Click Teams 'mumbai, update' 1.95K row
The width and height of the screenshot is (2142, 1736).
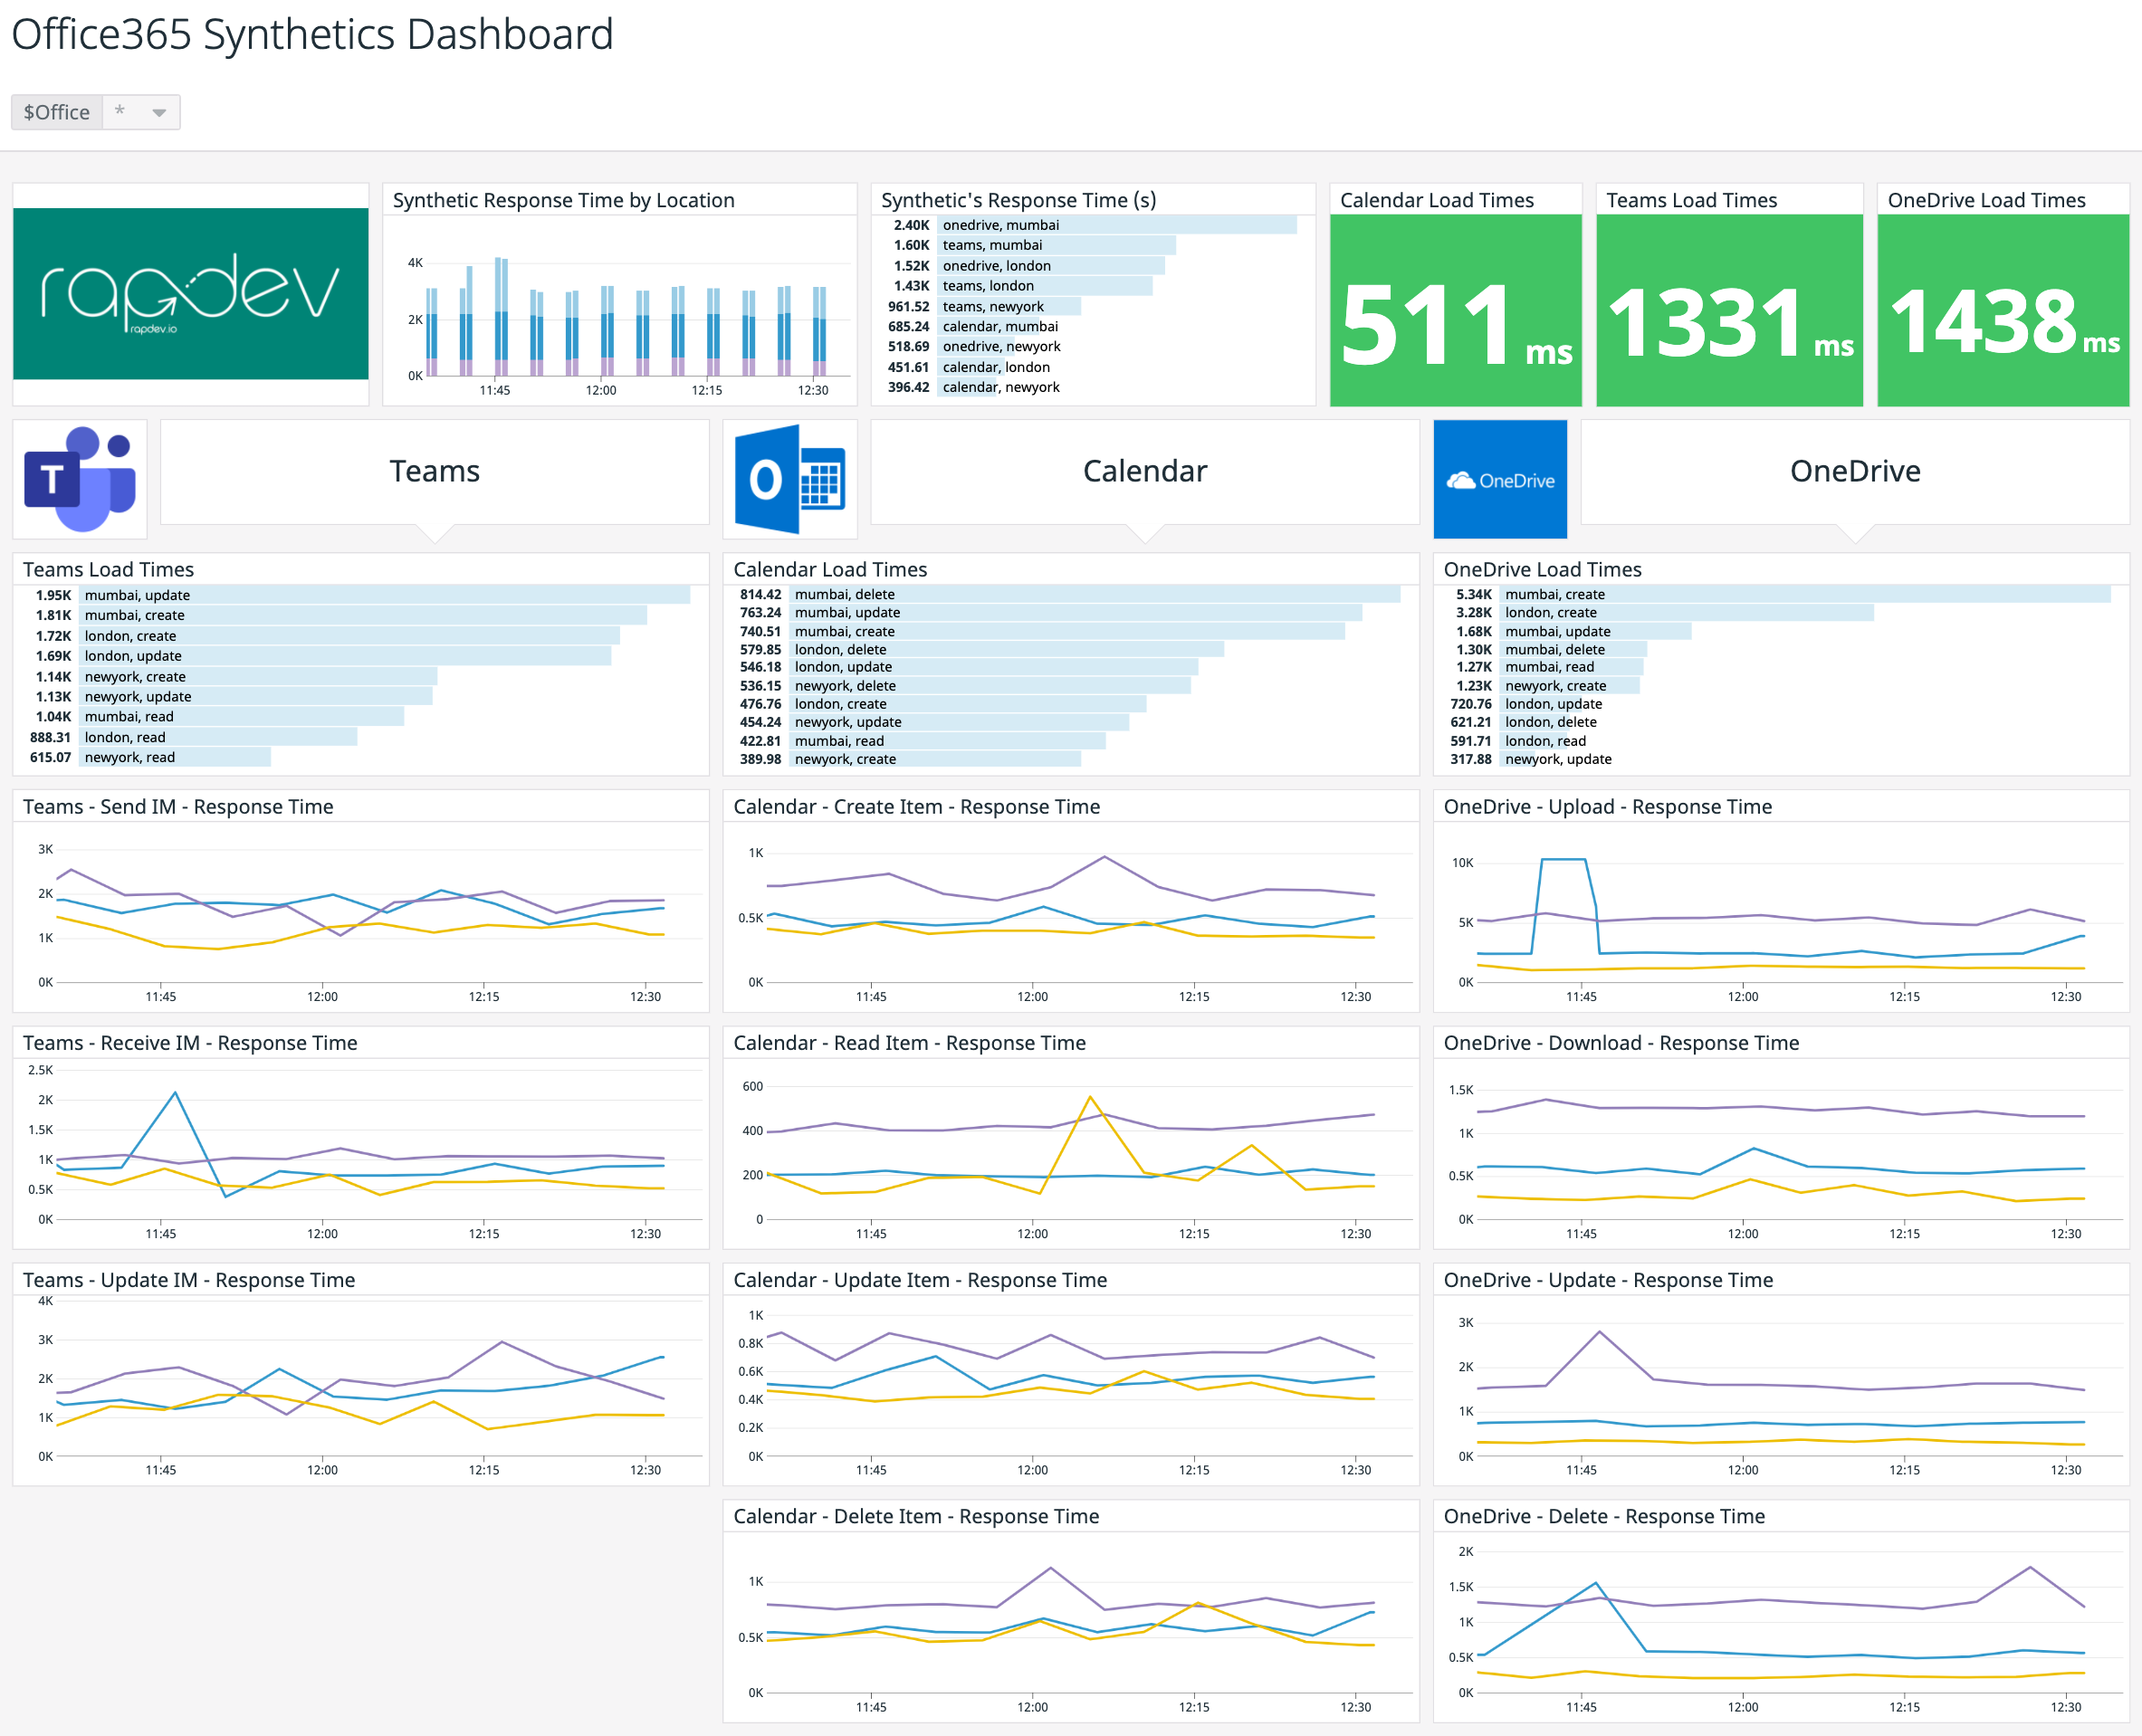pos(360,595)
